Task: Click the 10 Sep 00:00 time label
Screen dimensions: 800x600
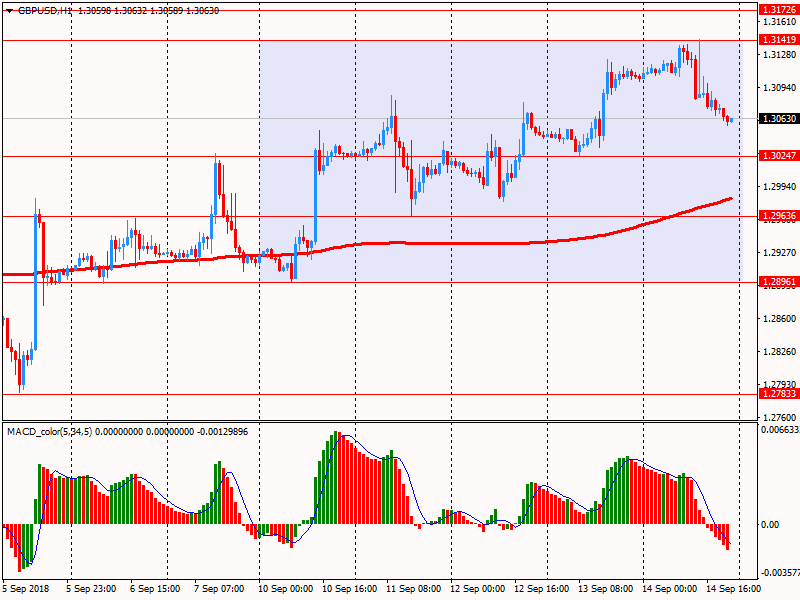Action: [x=286, y=589]
